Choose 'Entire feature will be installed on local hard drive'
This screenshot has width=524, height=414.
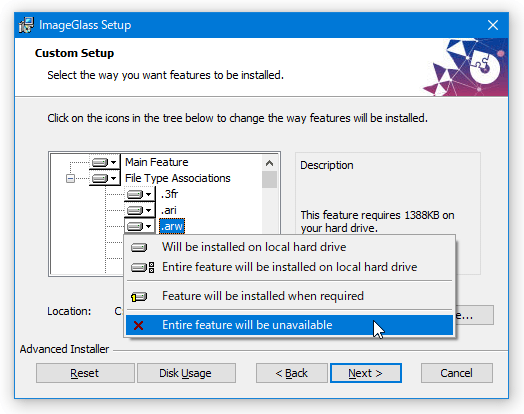(289, 267)
